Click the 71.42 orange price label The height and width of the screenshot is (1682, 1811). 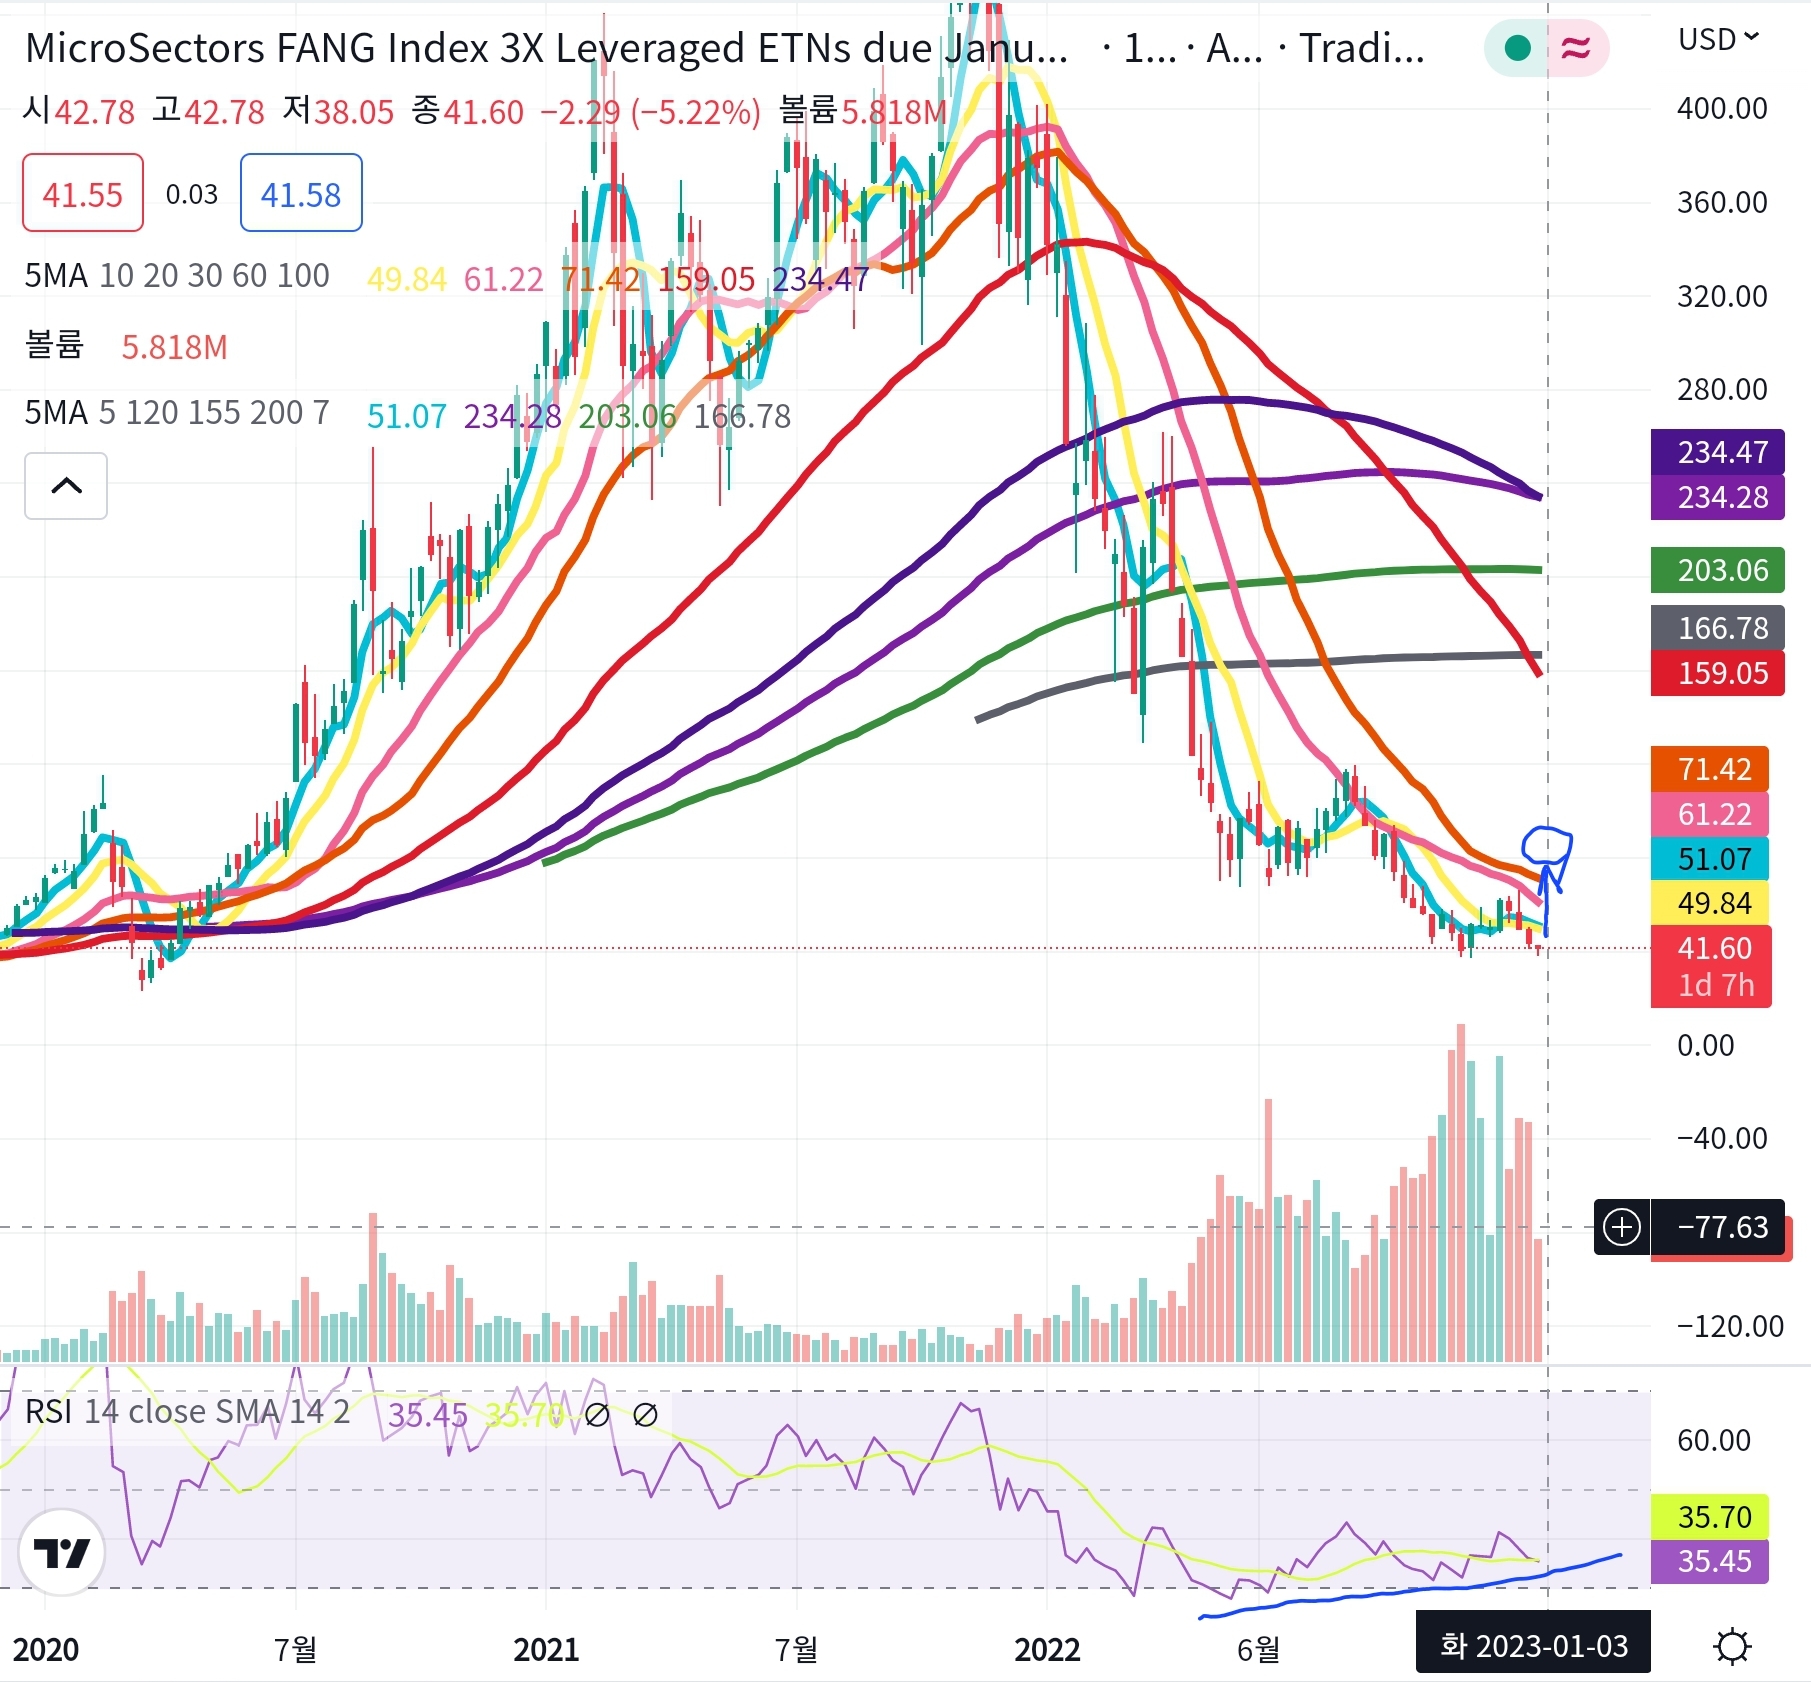(1710, 769)
